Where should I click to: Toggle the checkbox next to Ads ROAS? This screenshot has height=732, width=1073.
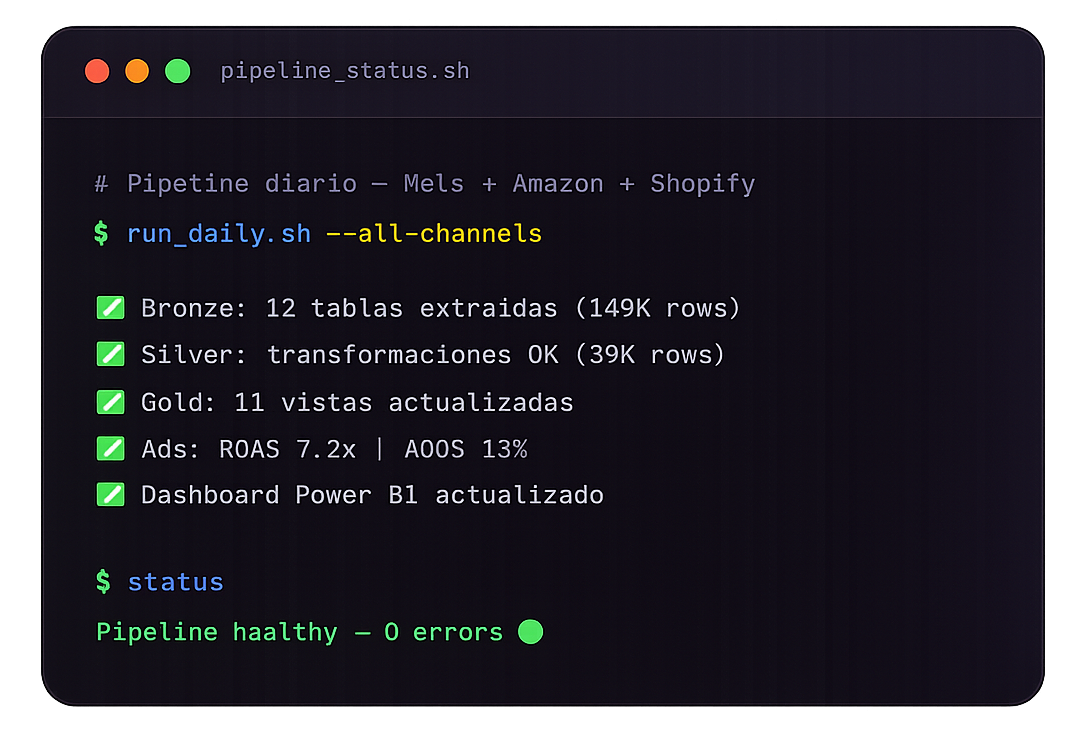tap(110, 449)
